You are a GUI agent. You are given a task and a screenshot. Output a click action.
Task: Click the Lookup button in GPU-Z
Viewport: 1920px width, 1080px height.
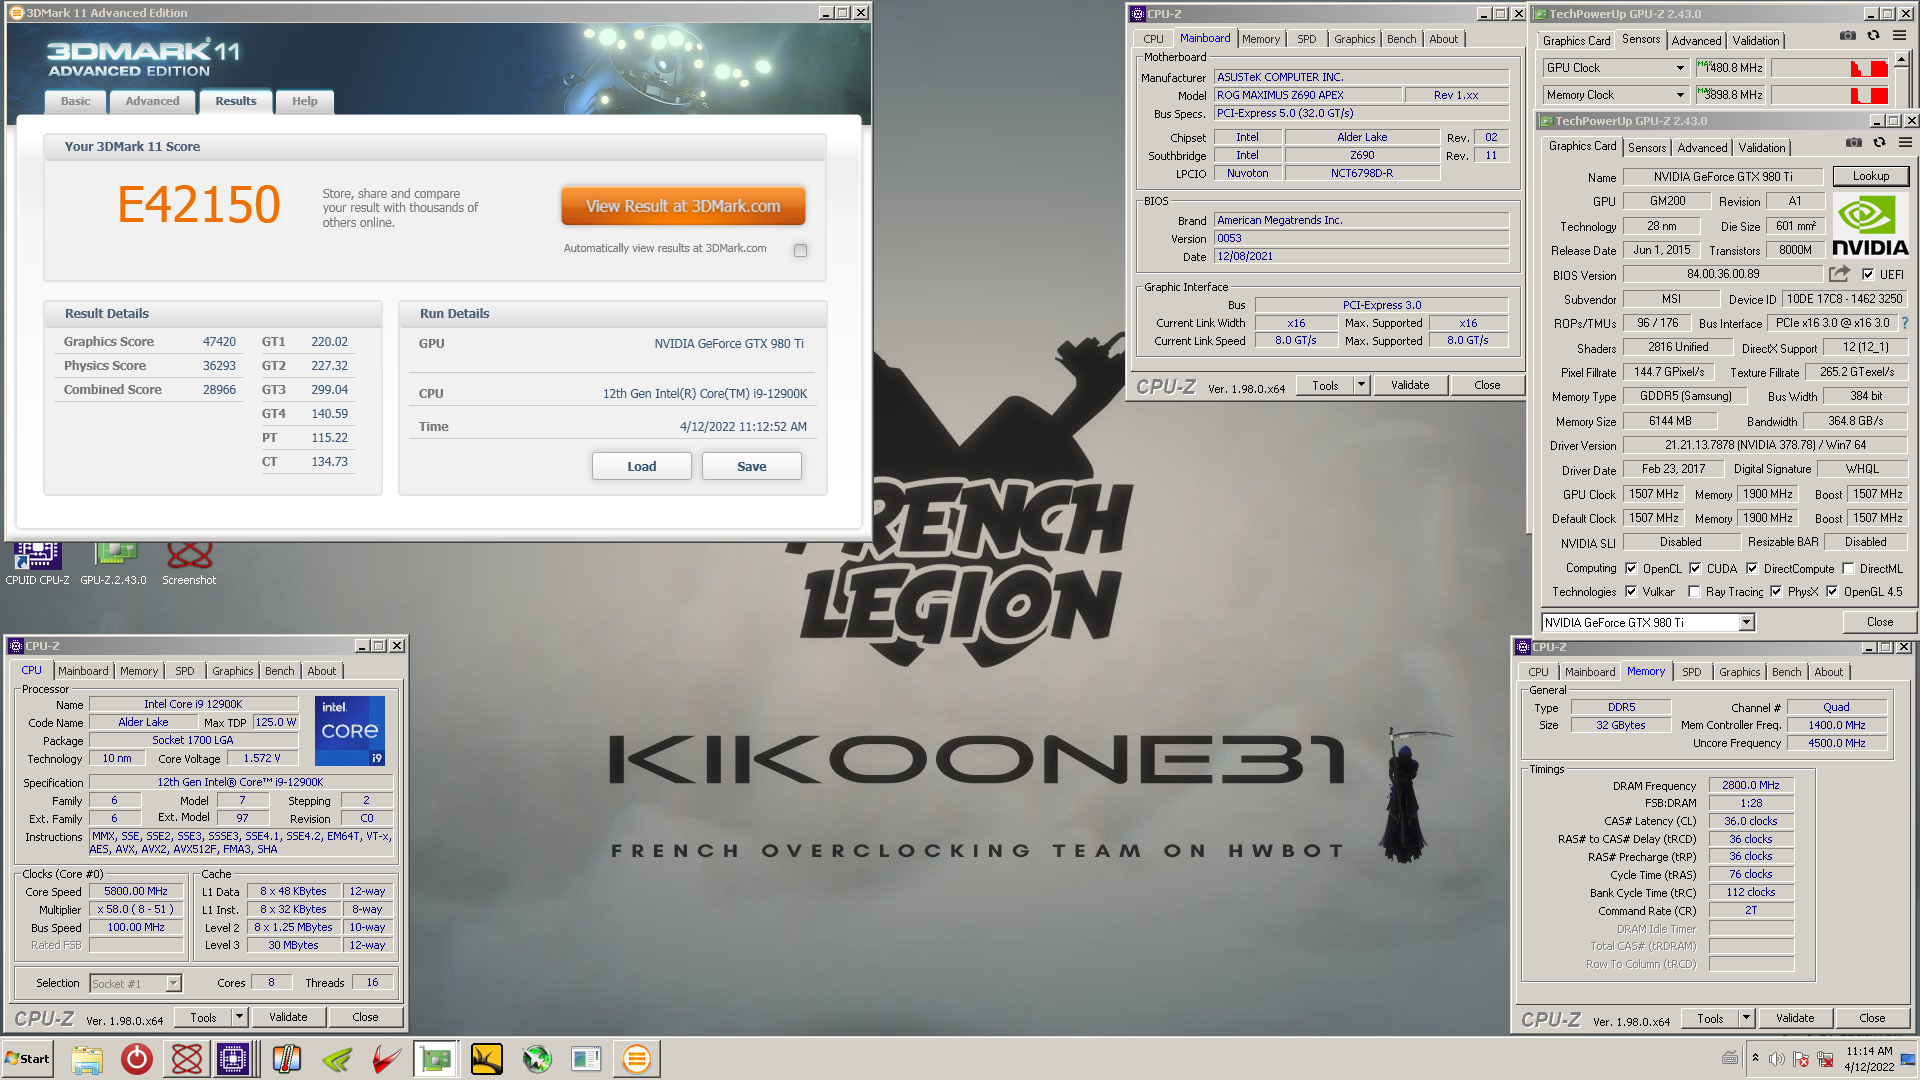coord(1870,176)
